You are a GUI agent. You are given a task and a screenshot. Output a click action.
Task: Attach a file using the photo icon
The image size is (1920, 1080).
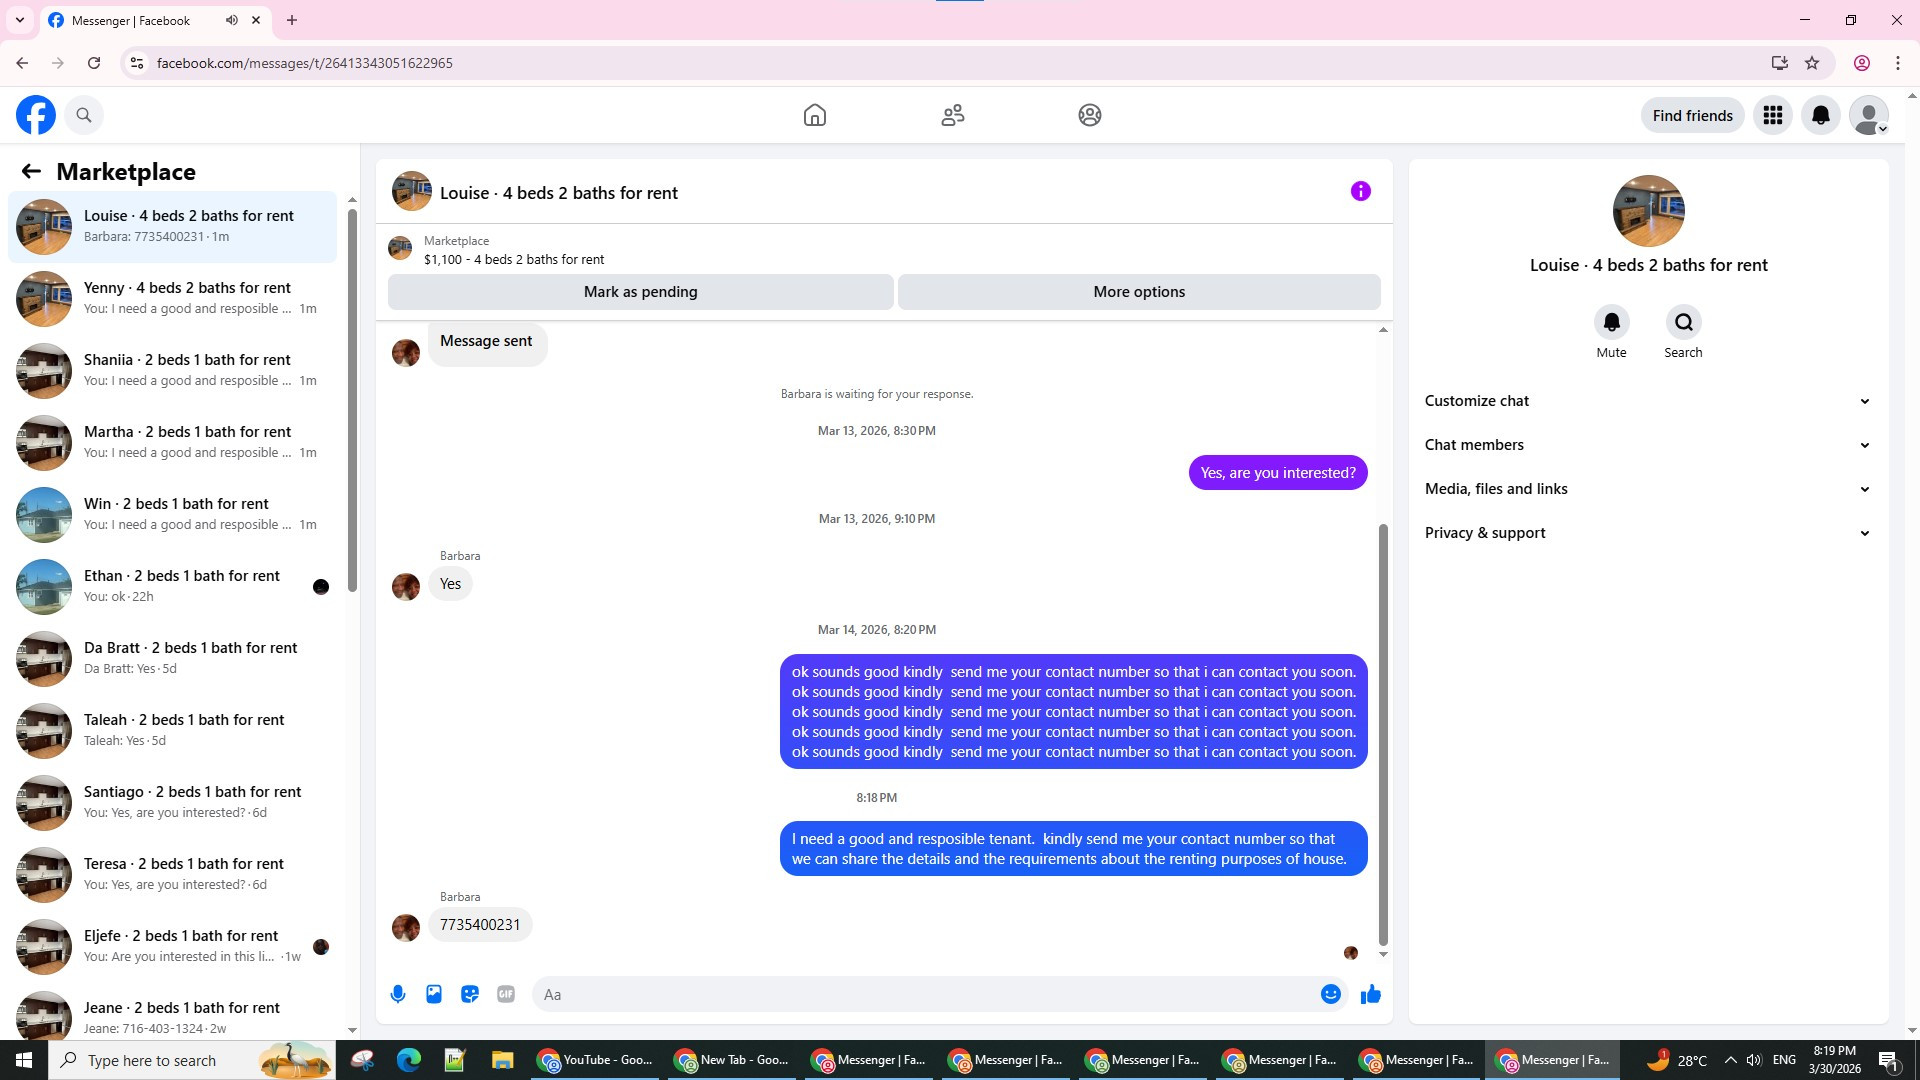434,994
